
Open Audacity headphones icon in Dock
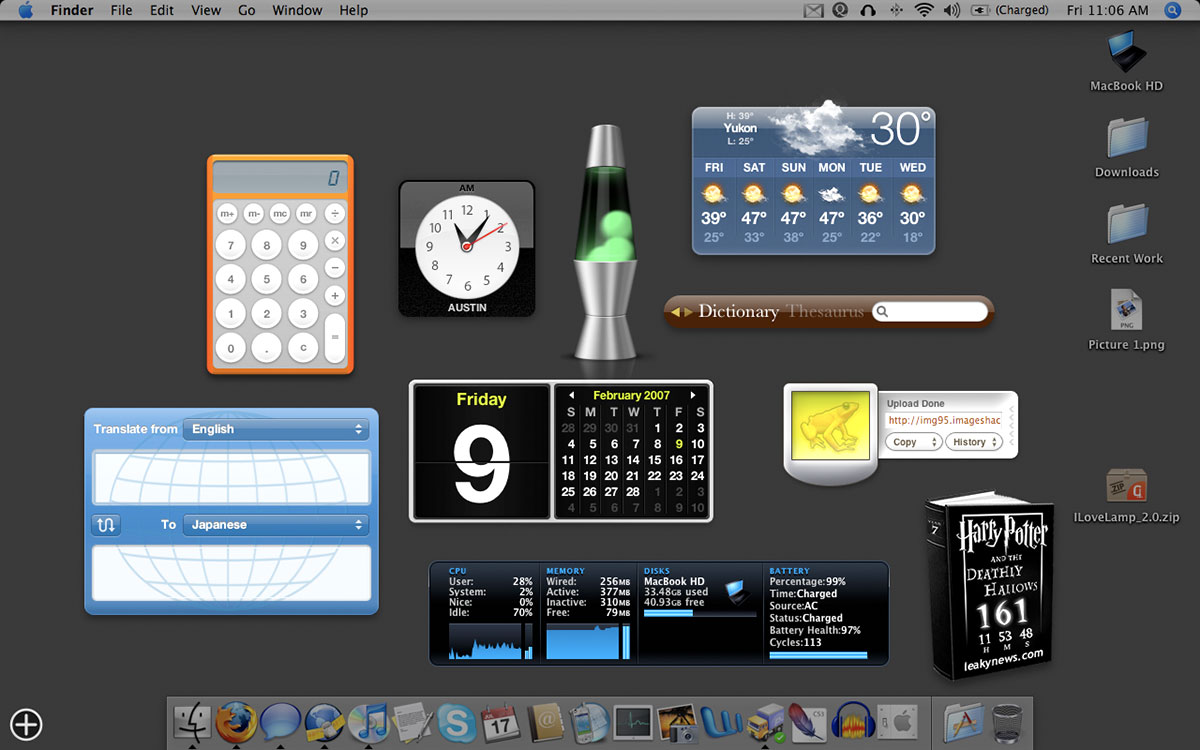[853, 722]
